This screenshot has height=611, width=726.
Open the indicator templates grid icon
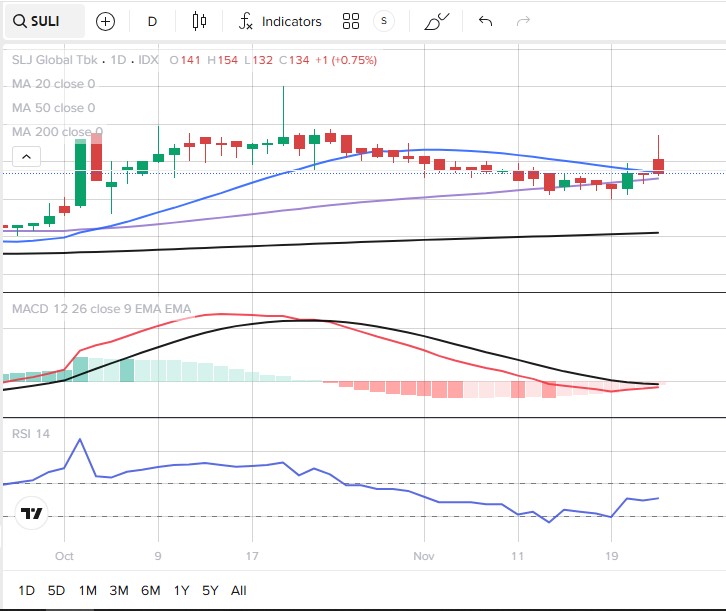coord(350,21)
